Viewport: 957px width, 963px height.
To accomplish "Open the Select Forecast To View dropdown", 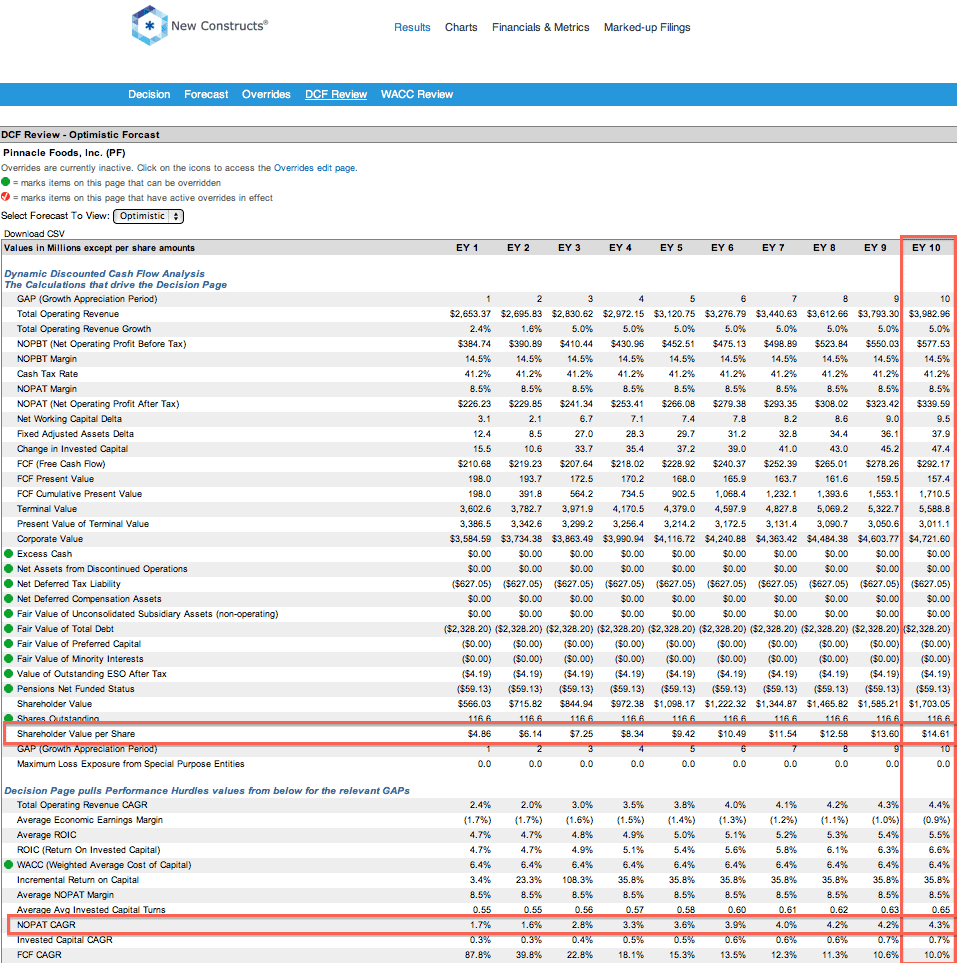I will 148,216.
